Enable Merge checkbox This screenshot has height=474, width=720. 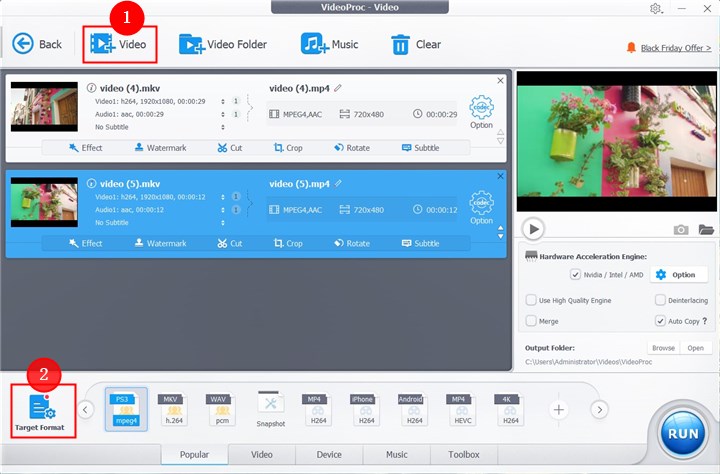tap(531, 321)
